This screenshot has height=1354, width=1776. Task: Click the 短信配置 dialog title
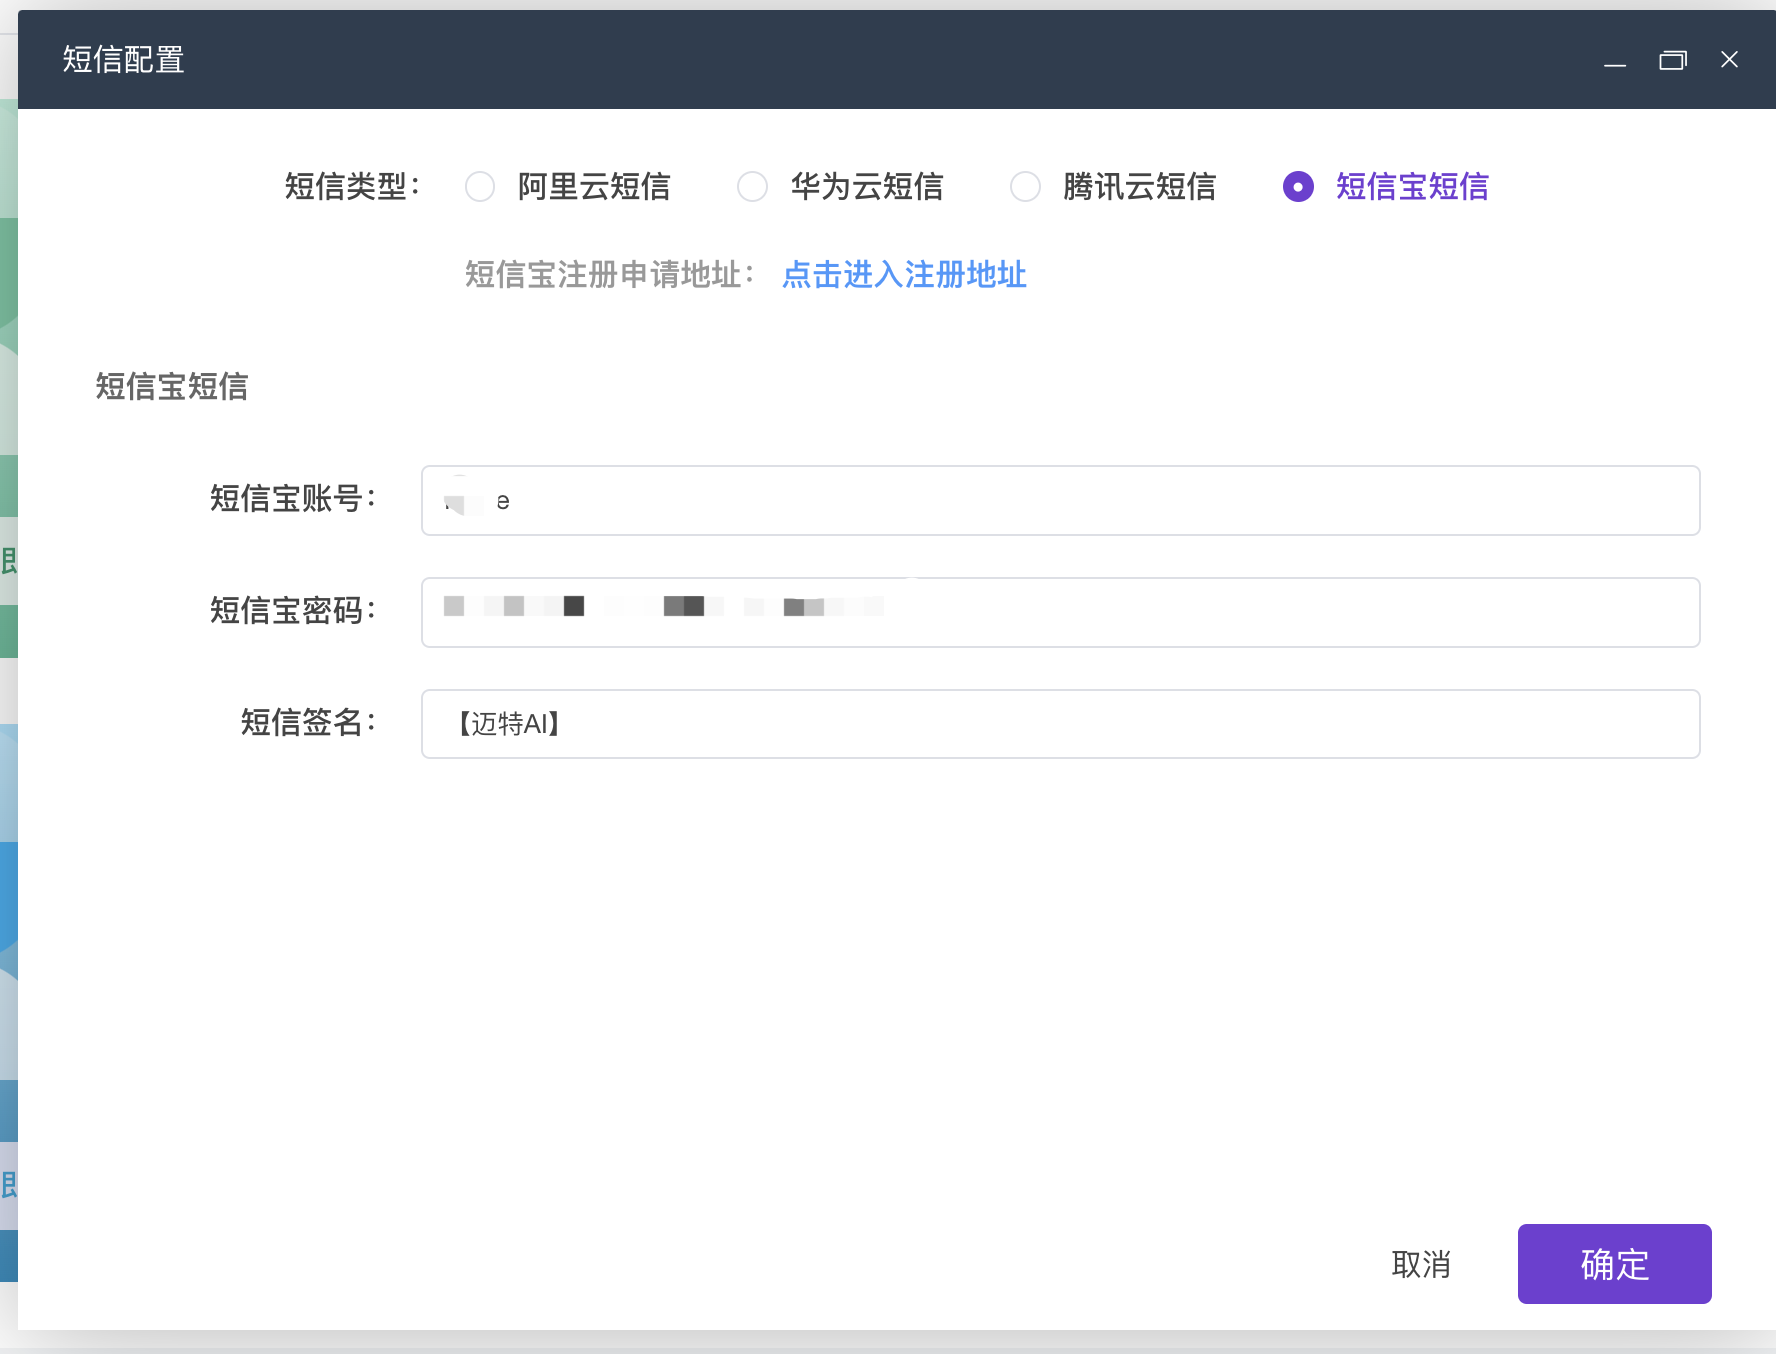pyautogui.click(x=122, y=60)
